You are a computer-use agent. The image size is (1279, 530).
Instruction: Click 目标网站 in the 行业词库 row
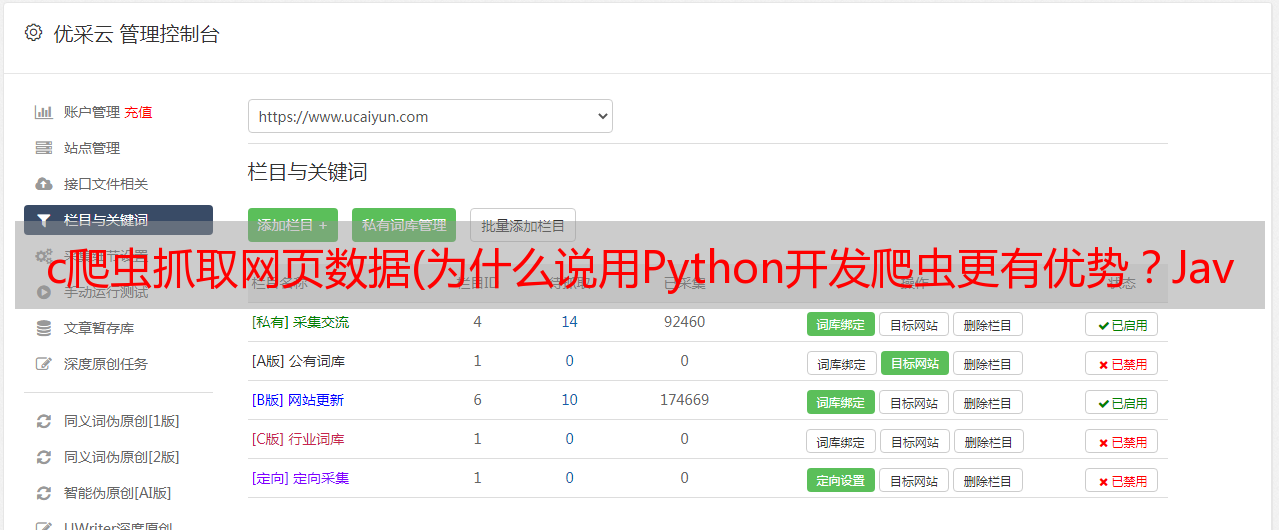[x=914, y=441]
